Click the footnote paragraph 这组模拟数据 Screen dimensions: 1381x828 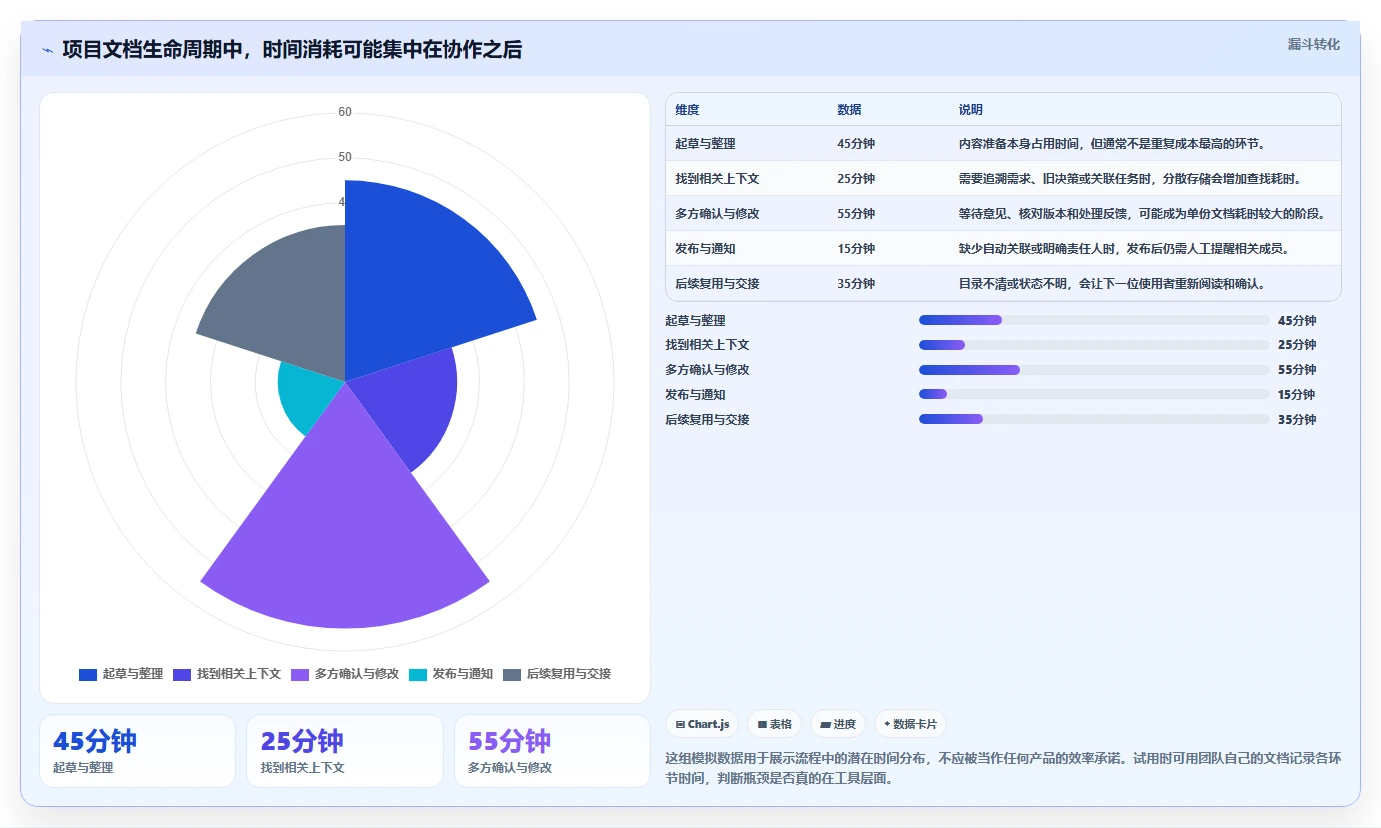coord(1004,768)
